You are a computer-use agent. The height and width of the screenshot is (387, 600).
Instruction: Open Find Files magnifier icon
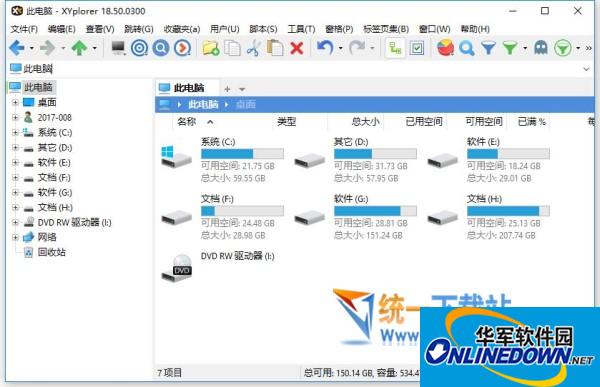pyautogui.click(x=467, y=48)
